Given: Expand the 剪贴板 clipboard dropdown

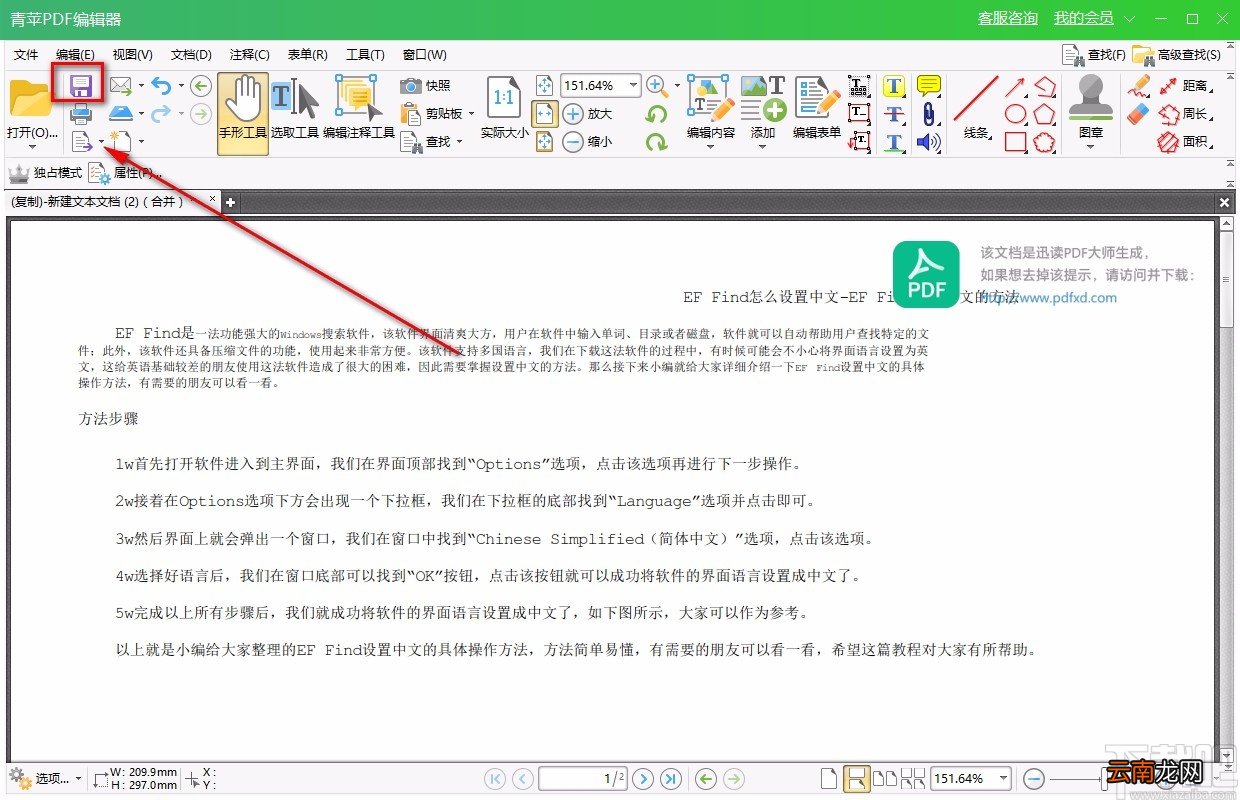Looking at the screenshot, I should (x=470, y=114).
